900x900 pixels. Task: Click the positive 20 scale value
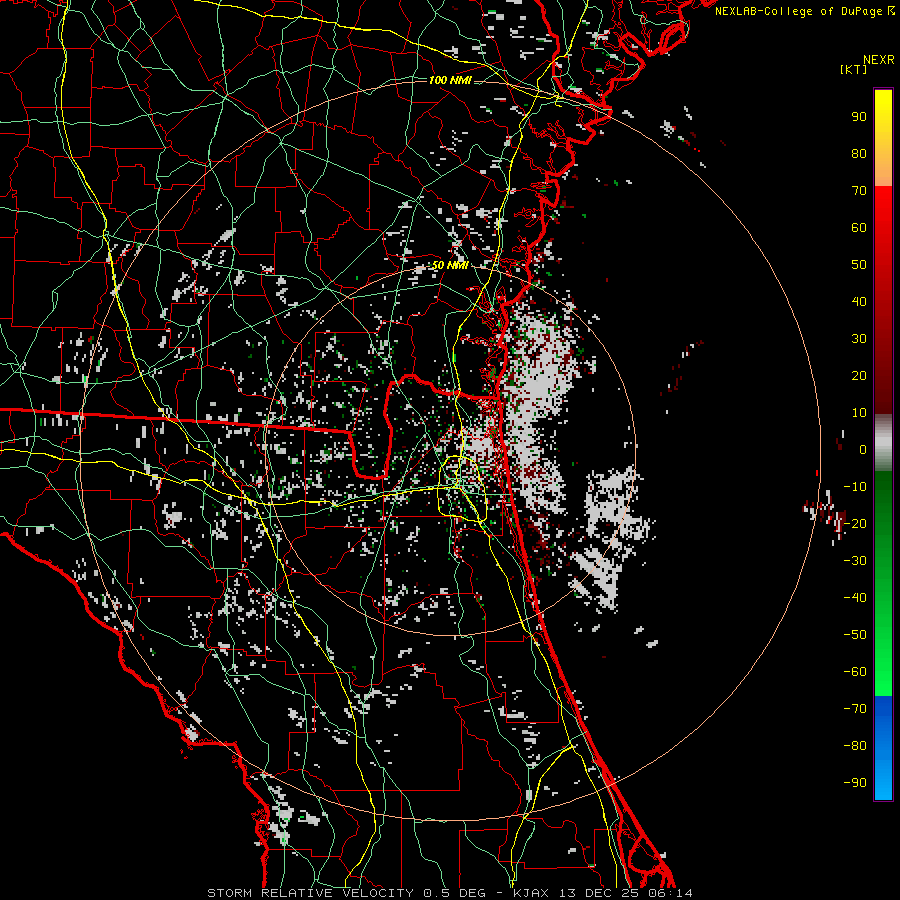pos(859,376)
